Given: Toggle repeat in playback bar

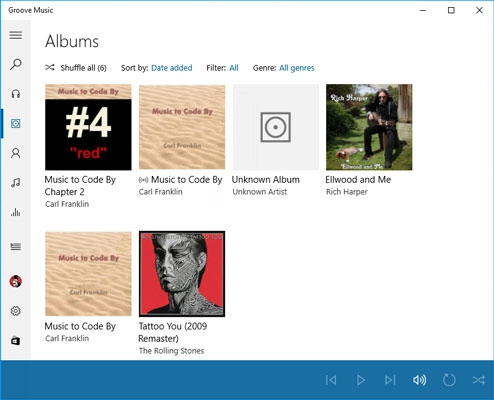Looking at the screenshot, I should point(449,380).
